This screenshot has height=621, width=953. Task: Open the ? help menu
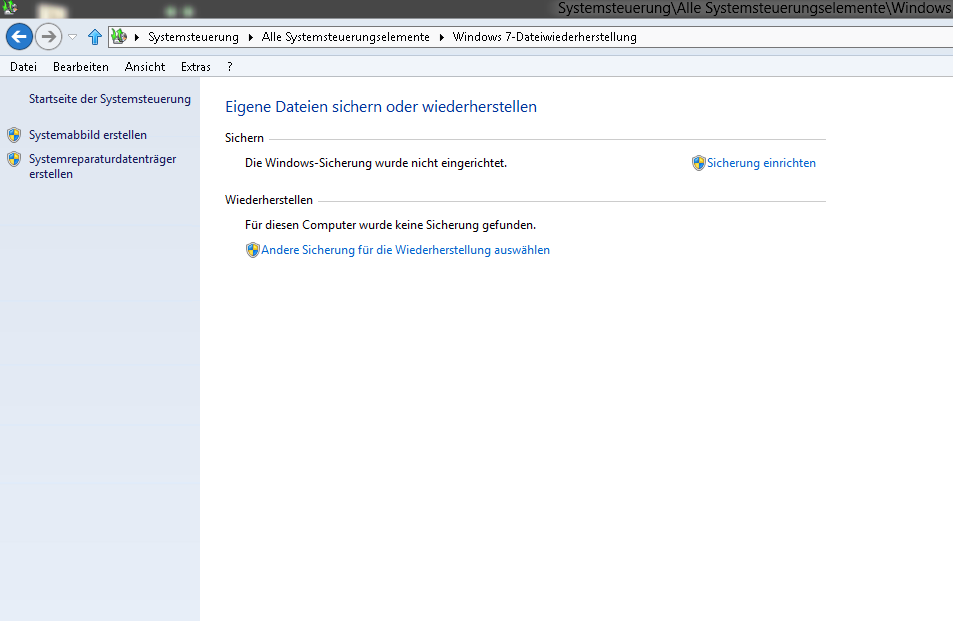230,67
